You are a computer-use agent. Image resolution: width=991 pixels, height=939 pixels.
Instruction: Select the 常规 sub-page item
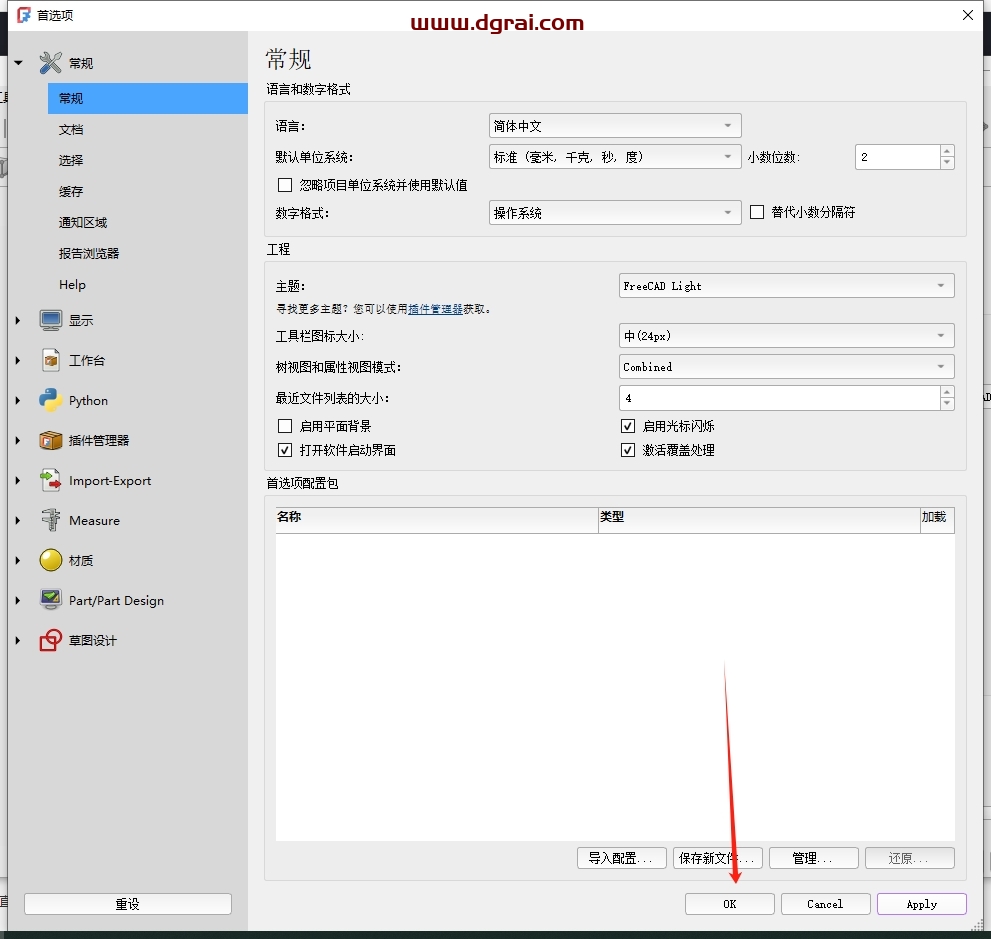coord(147,98)
